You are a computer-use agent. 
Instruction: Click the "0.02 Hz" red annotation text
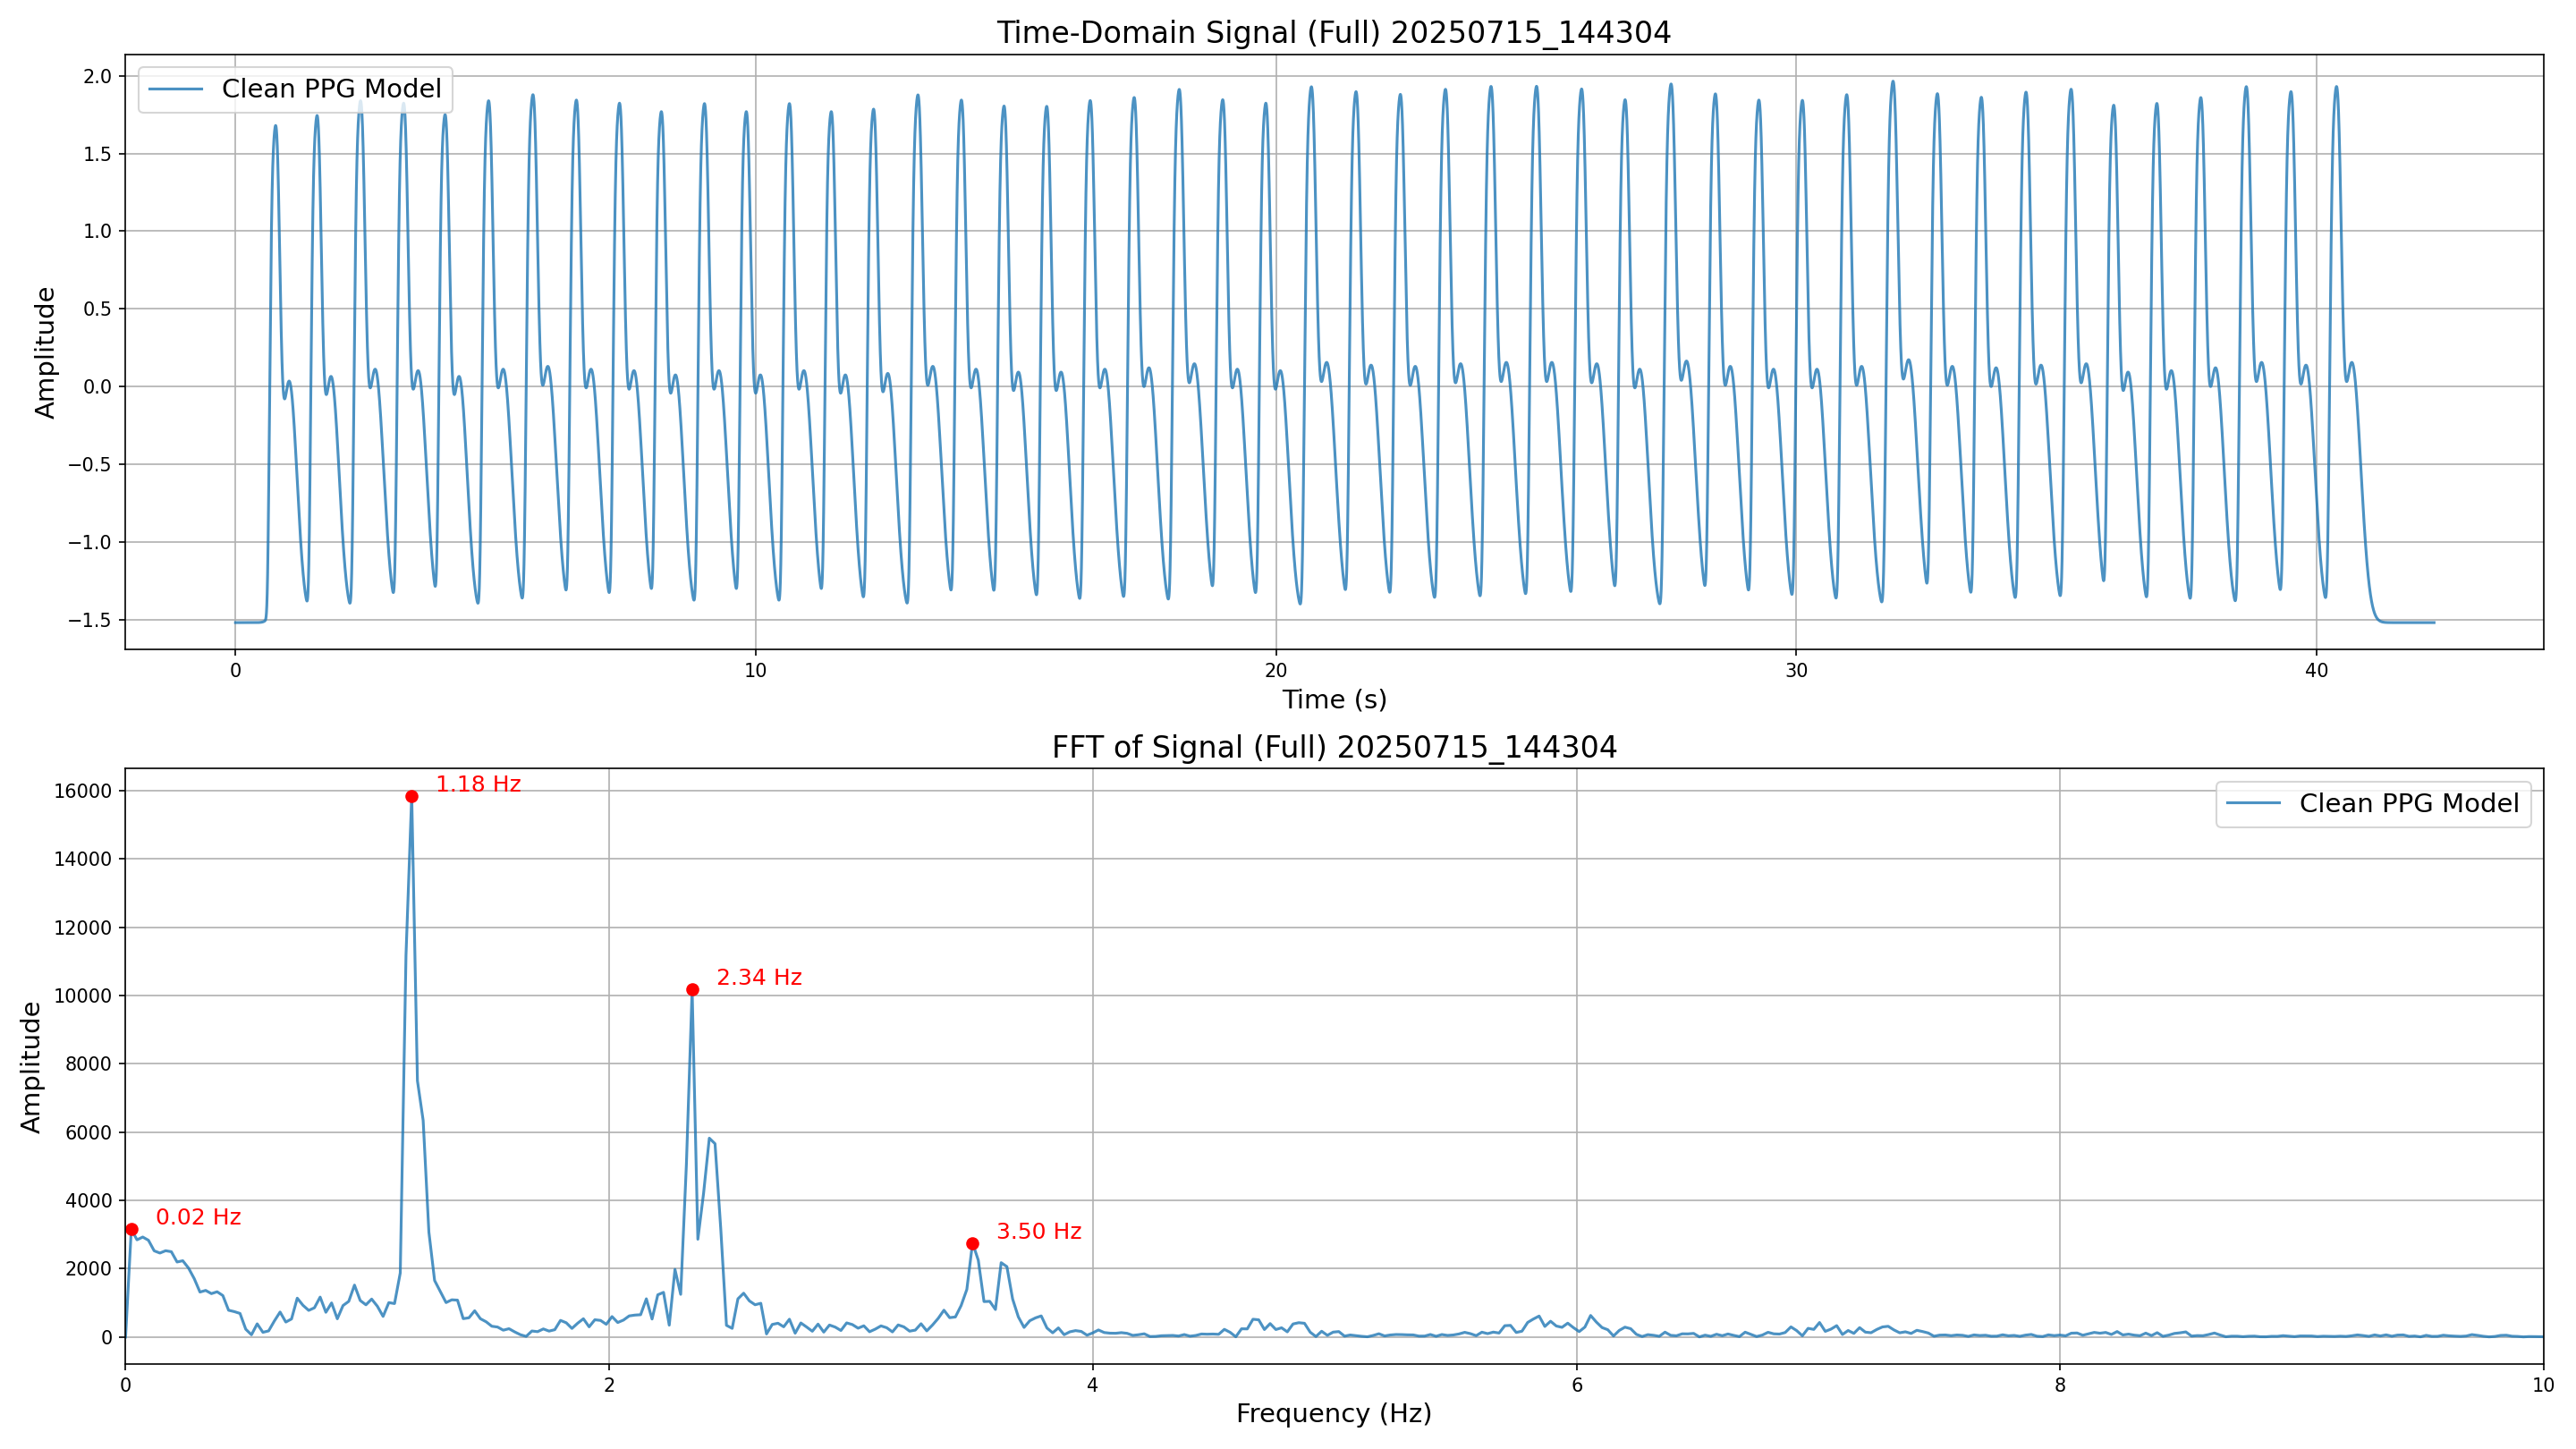(198, 1217)
